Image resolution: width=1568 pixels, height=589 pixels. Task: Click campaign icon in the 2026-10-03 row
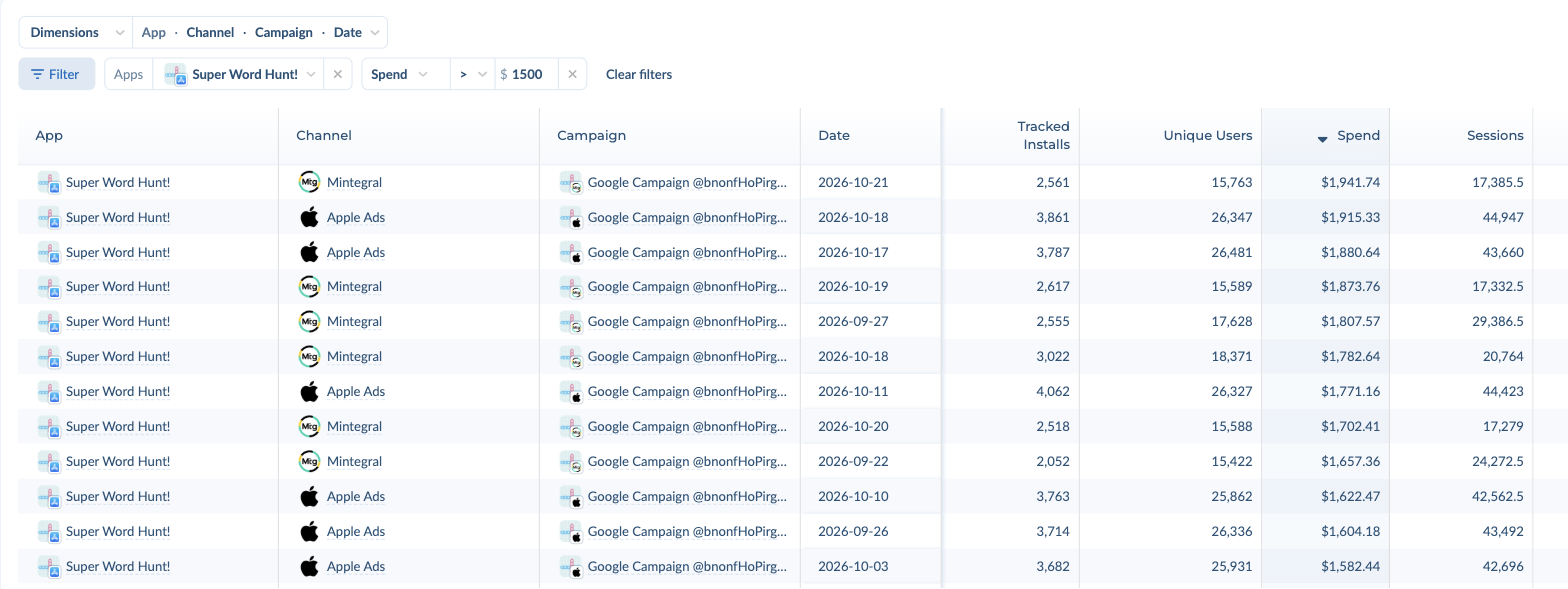pos(571,567)
